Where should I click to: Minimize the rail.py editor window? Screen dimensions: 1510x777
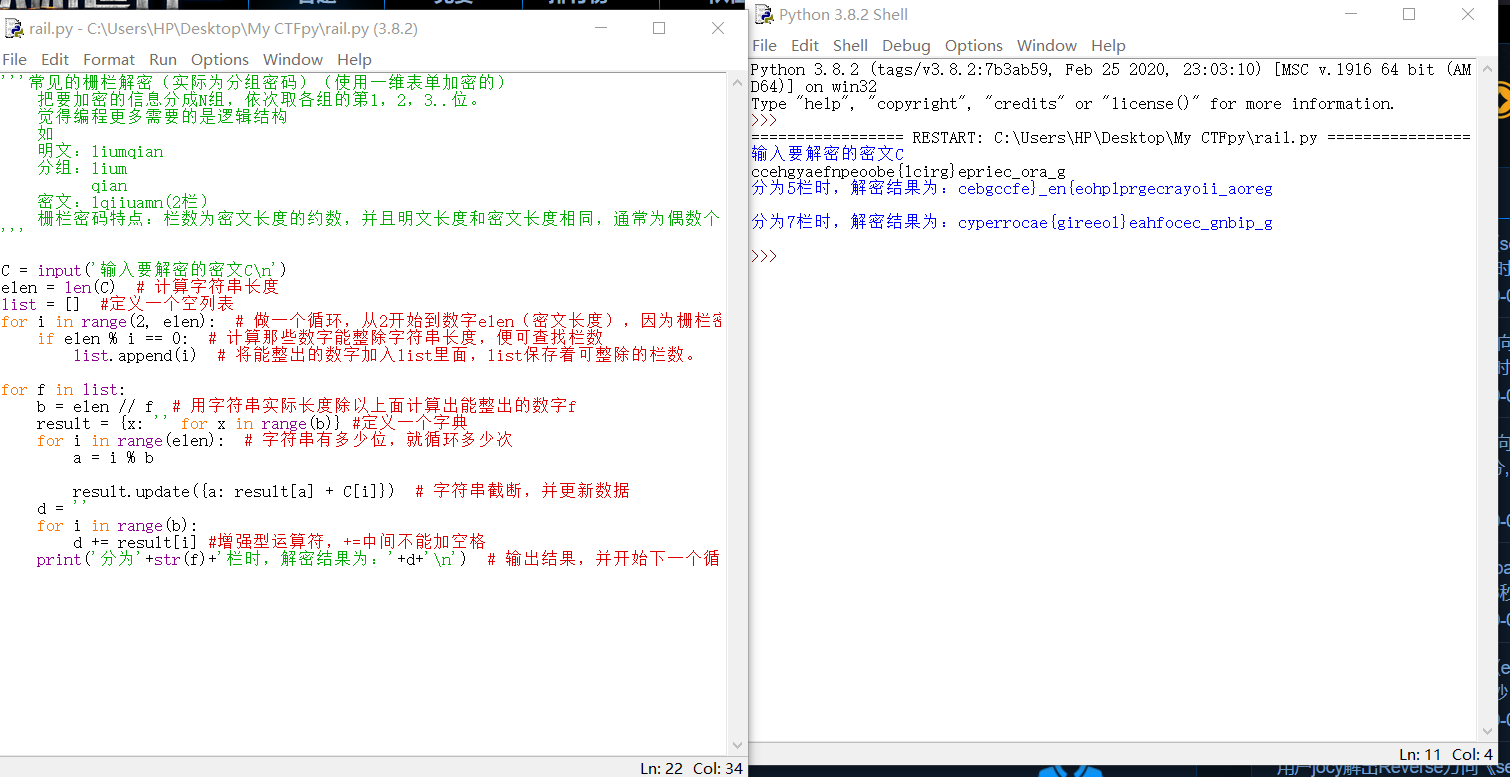[x=599, y=28]
